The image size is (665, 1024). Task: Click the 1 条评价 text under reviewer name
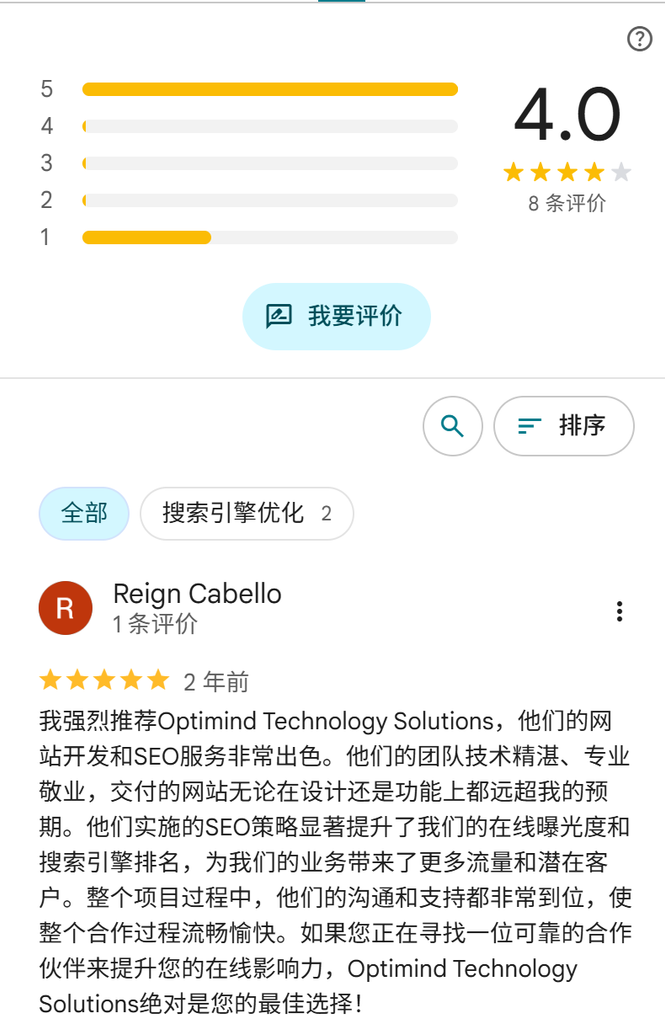155,624
